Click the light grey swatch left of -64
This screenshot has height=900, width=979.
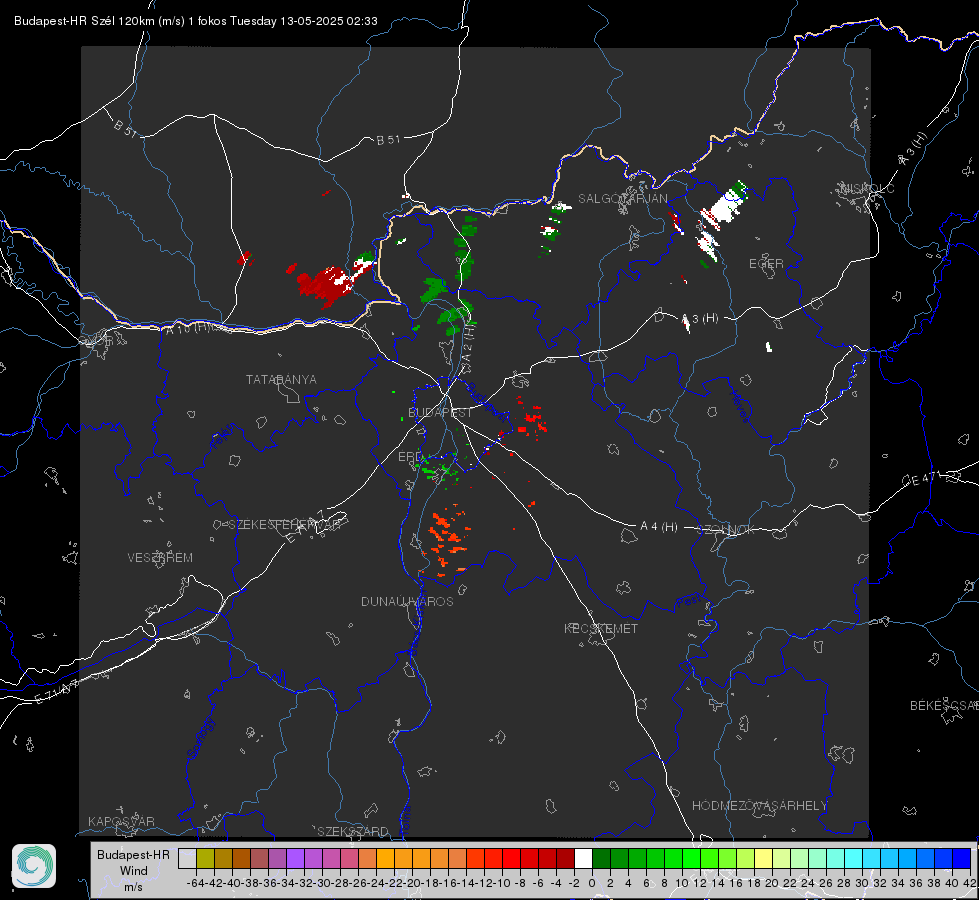(x=187, y=858)
